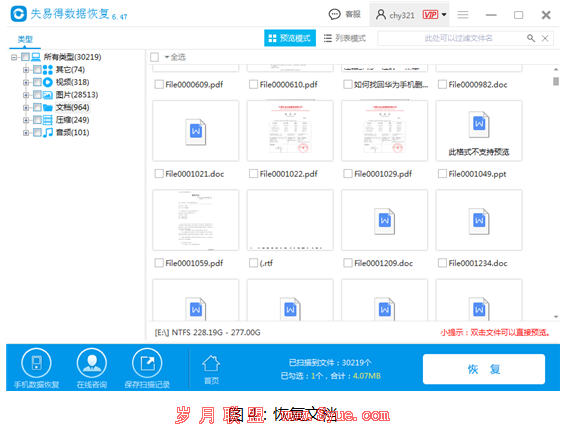Clear the filter with the X icon
The width and height of the screenshot is (562, 425).
[545, 38]
